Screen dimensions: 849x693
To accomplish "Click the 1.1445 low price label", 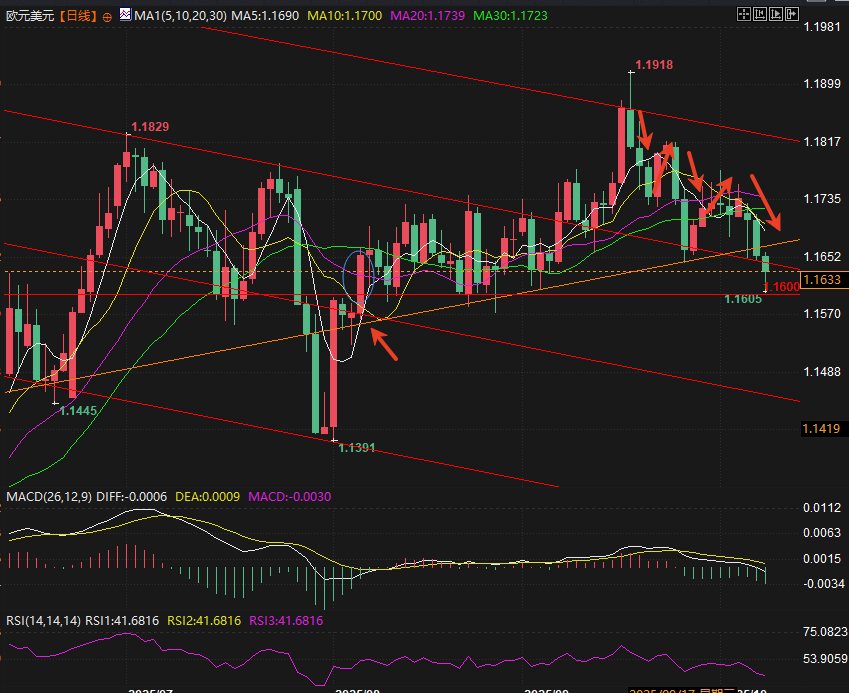I will click(x=78, y=411).
